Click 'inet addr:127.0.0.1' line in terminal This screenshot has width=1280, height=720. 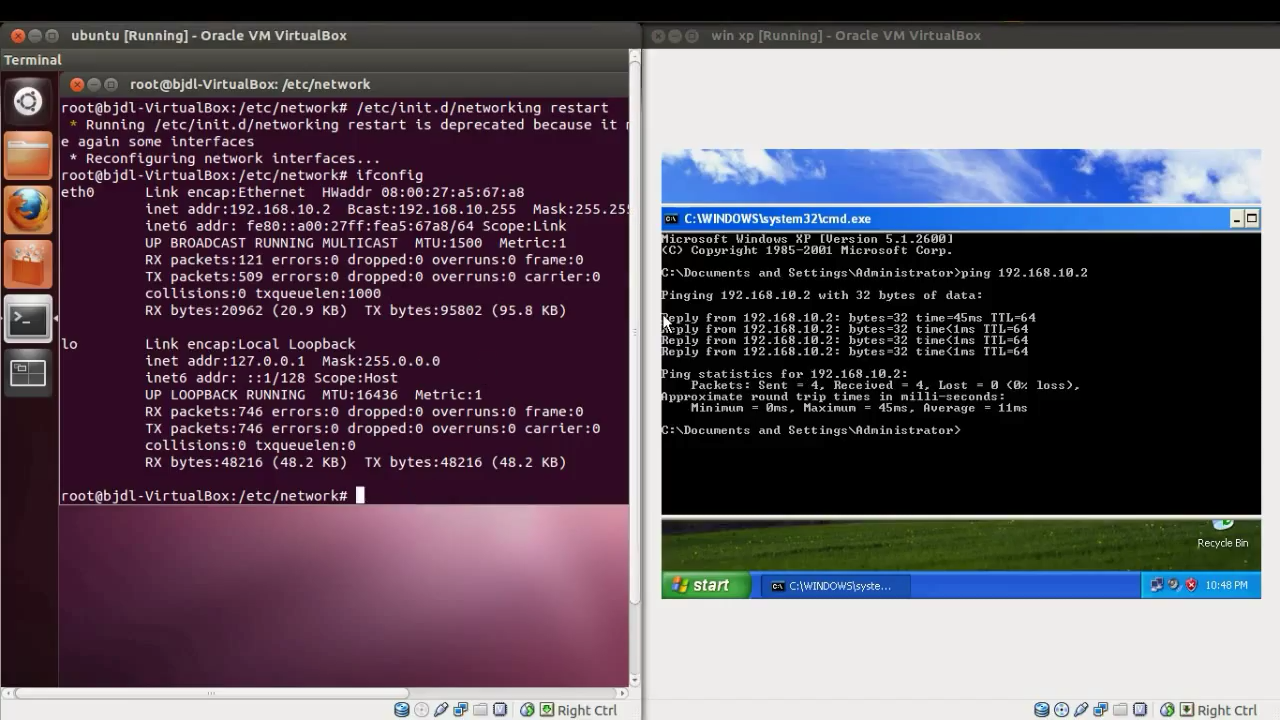[292, 361]
